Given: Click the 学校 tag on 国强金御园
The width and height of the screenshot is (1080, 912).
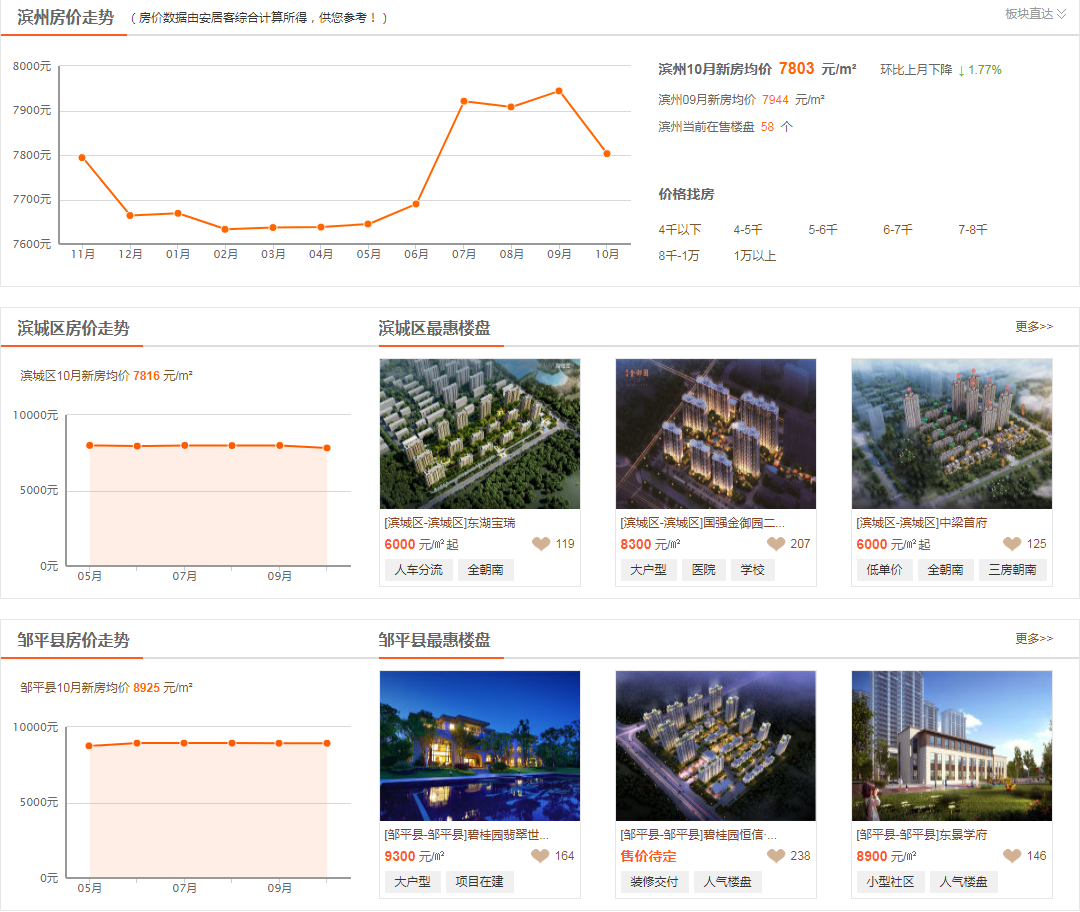Looking at the screenshot, I should click(x=752, y=569).
